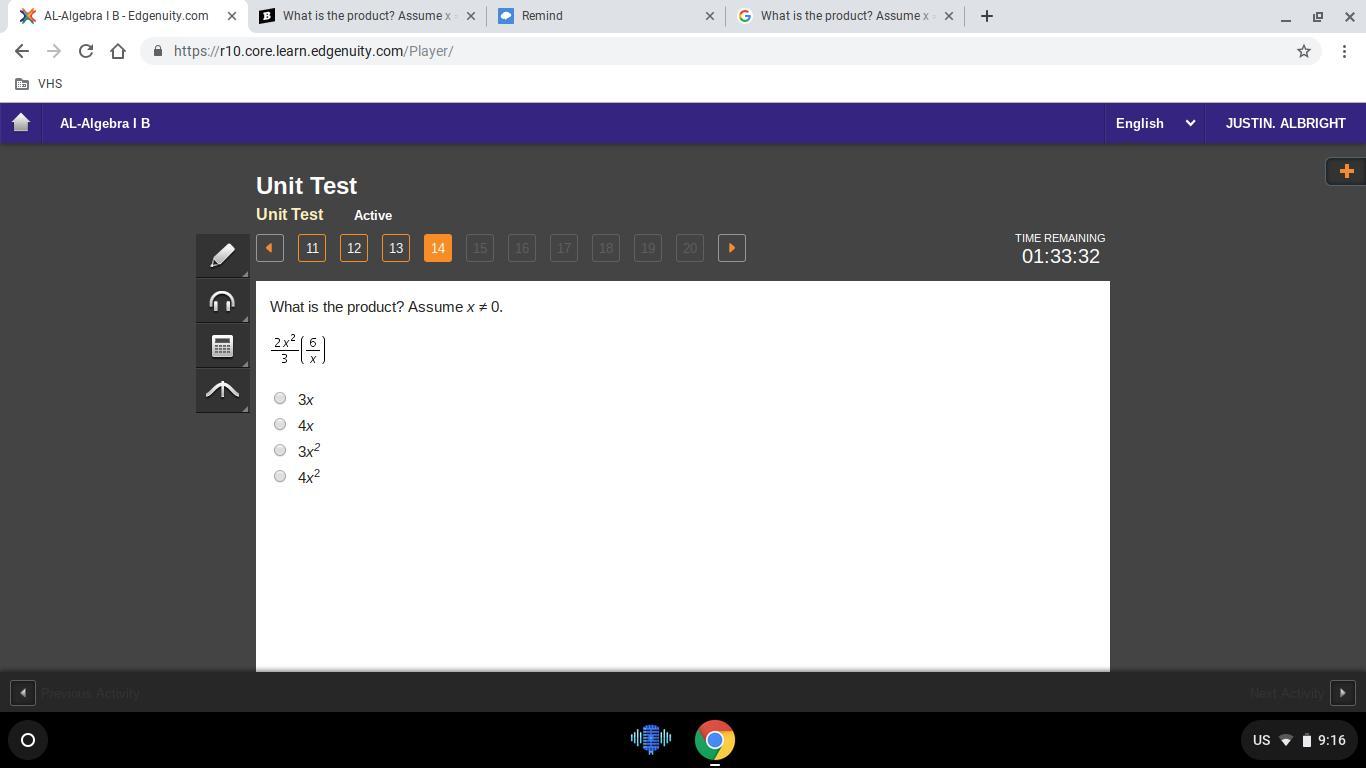Click the Chrome icon on the shelf

click(x=715, y=740)
